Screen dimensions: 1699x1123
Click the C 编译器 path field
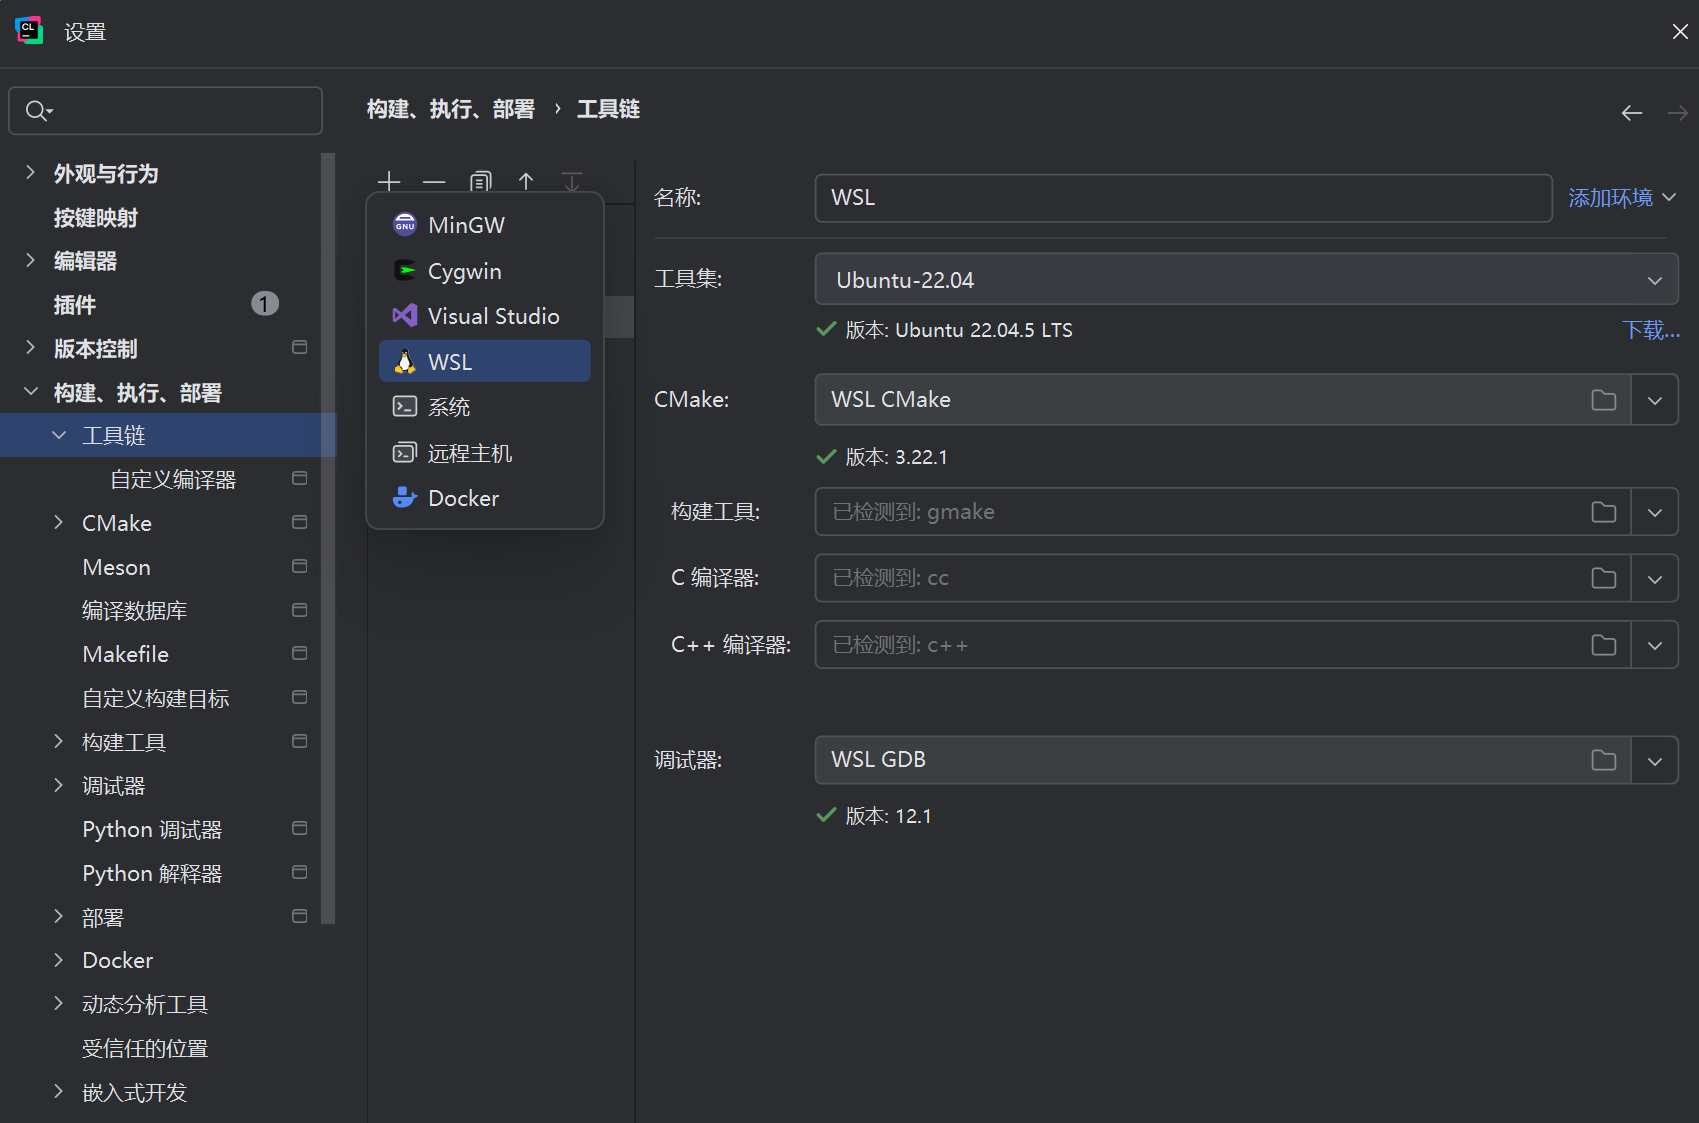[1223, 578]
